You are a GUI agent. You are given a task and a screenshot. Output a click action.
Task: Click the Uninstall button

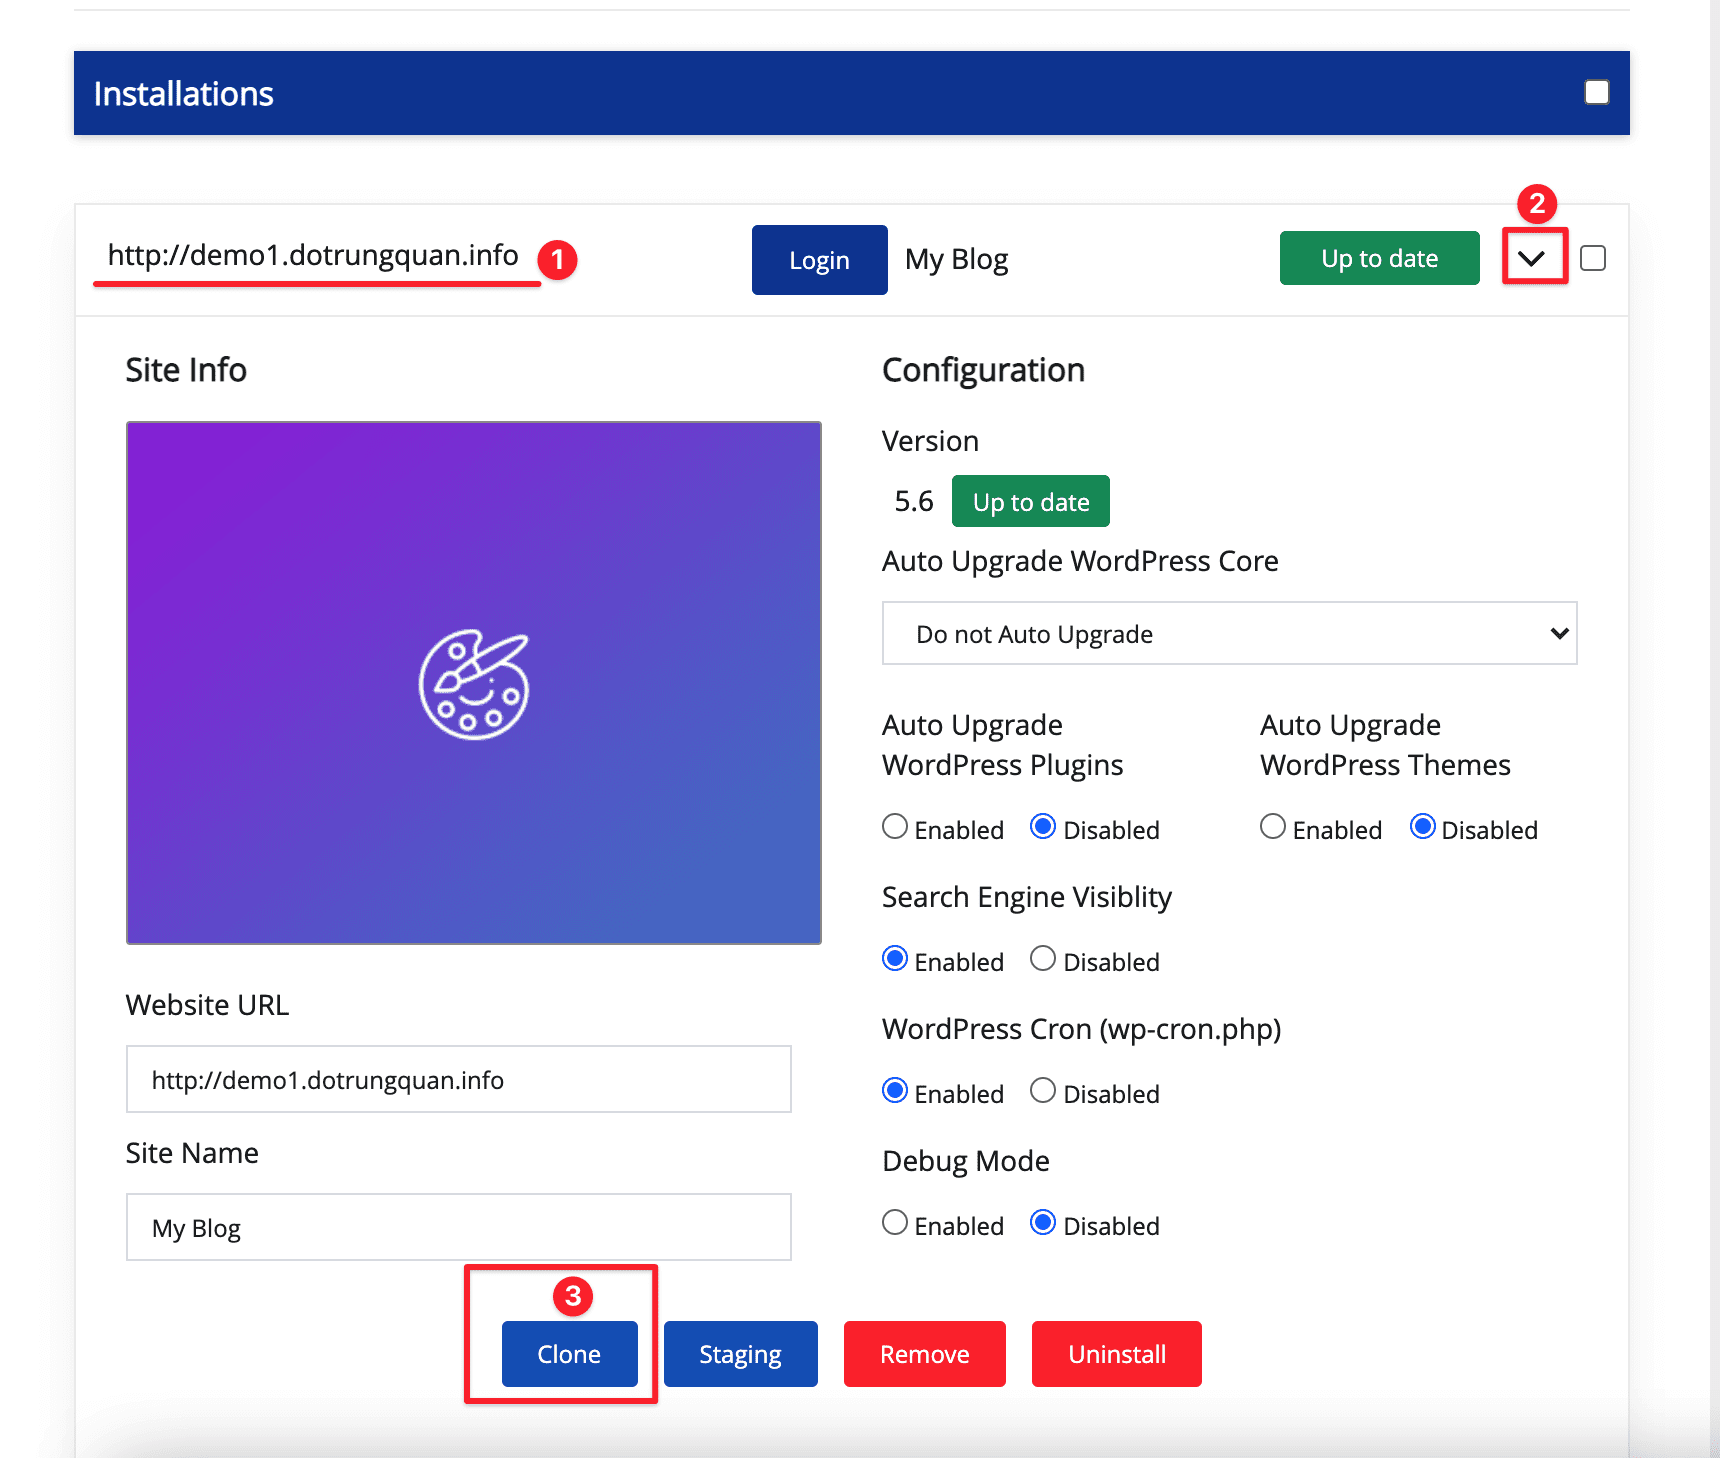coord(1116,1354)
